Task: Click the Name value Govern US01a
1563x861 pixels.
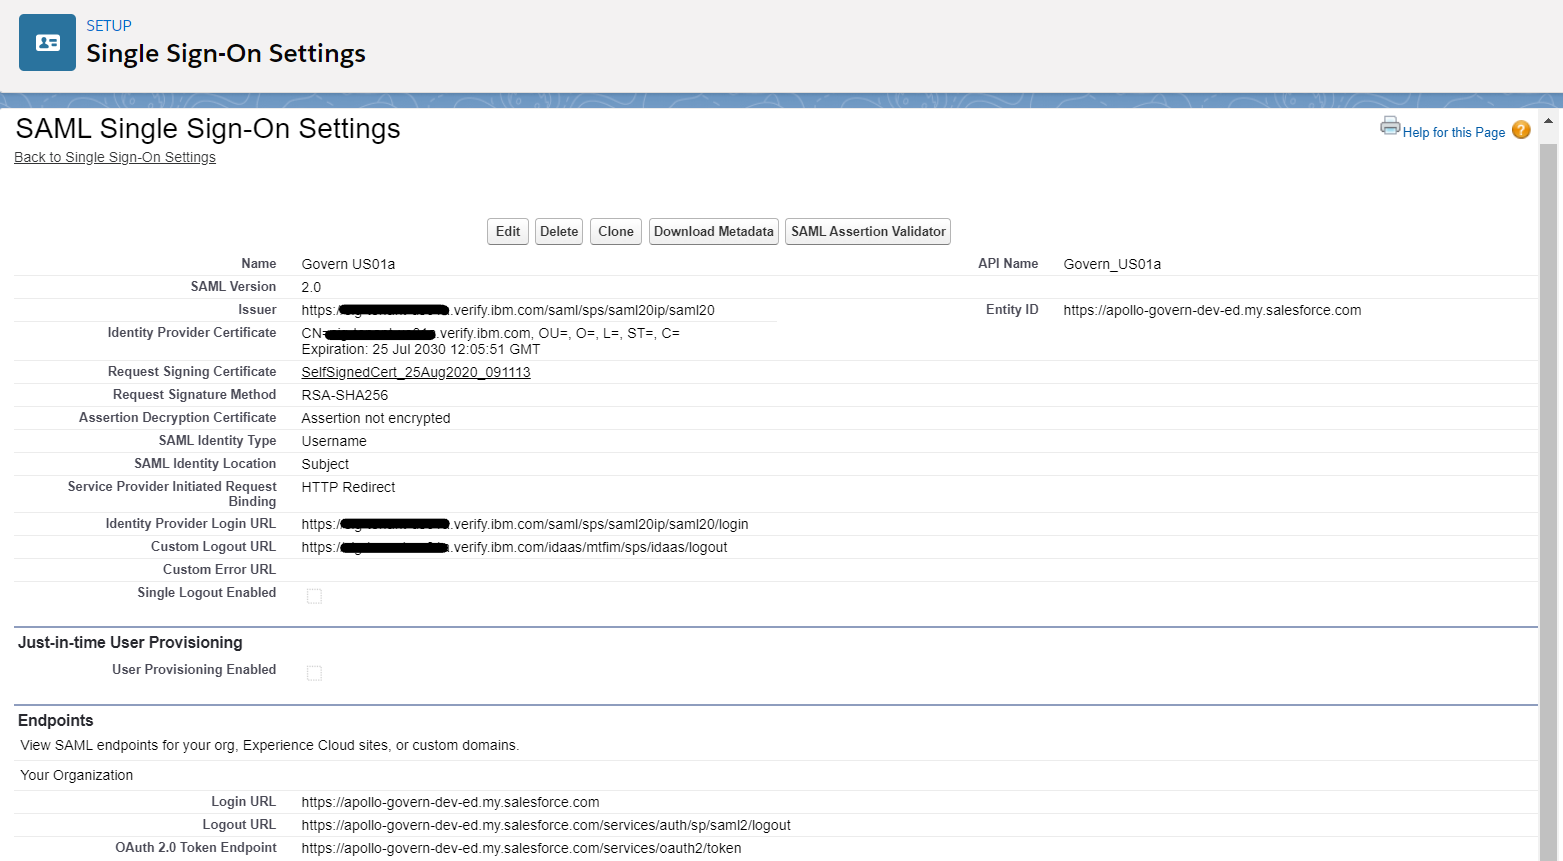Action: coord(348,264)
